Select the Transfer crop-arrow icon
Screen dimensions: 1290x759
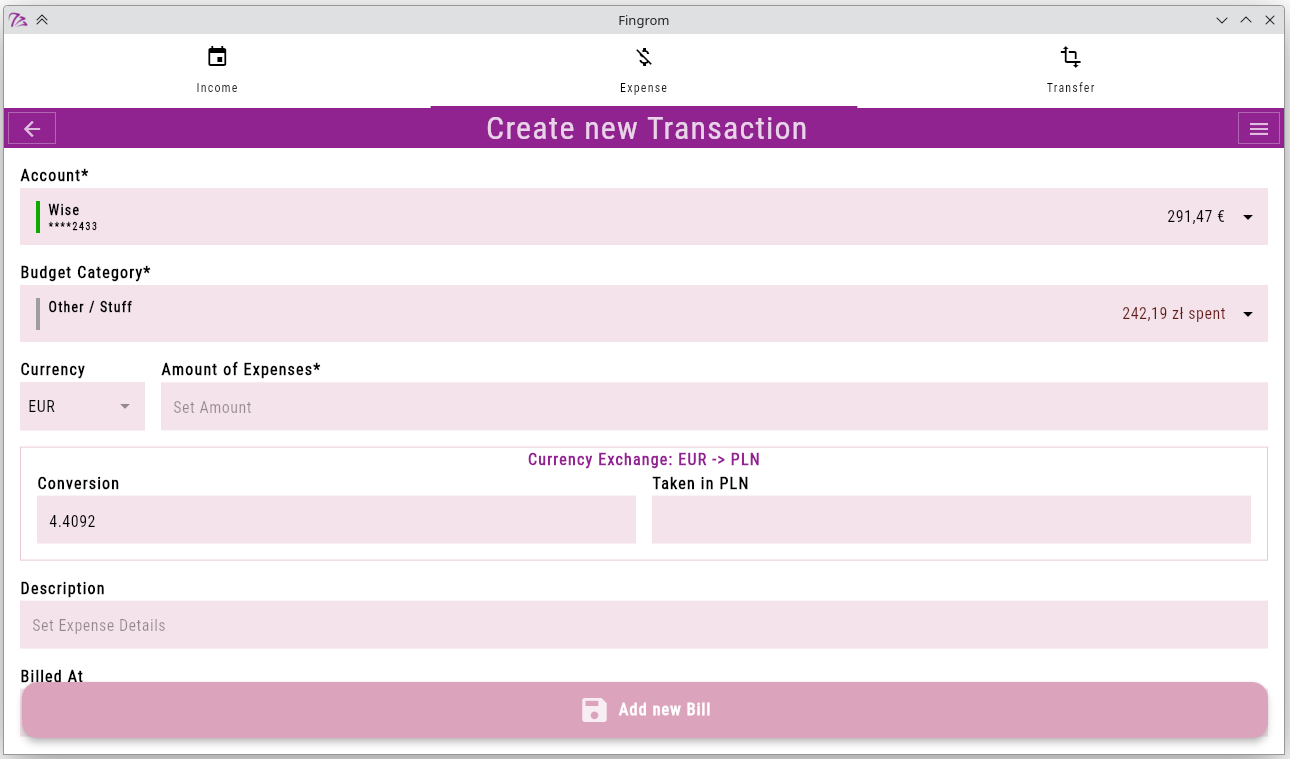1070,57
